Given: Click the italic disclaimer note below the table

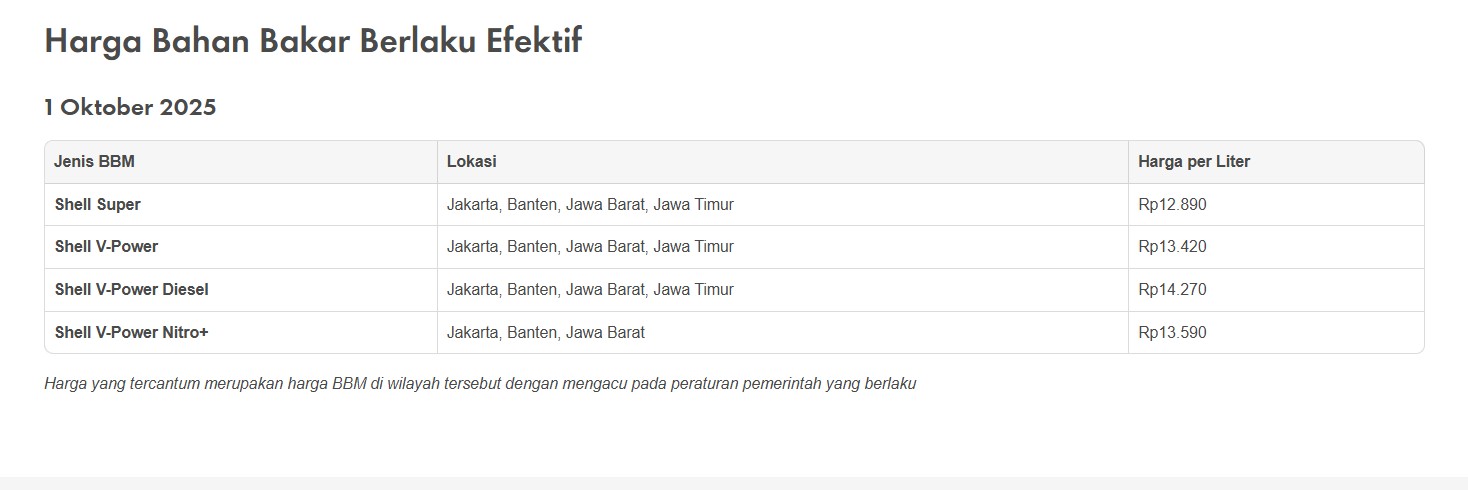Looking at the screenshot, I should [480, 384].
